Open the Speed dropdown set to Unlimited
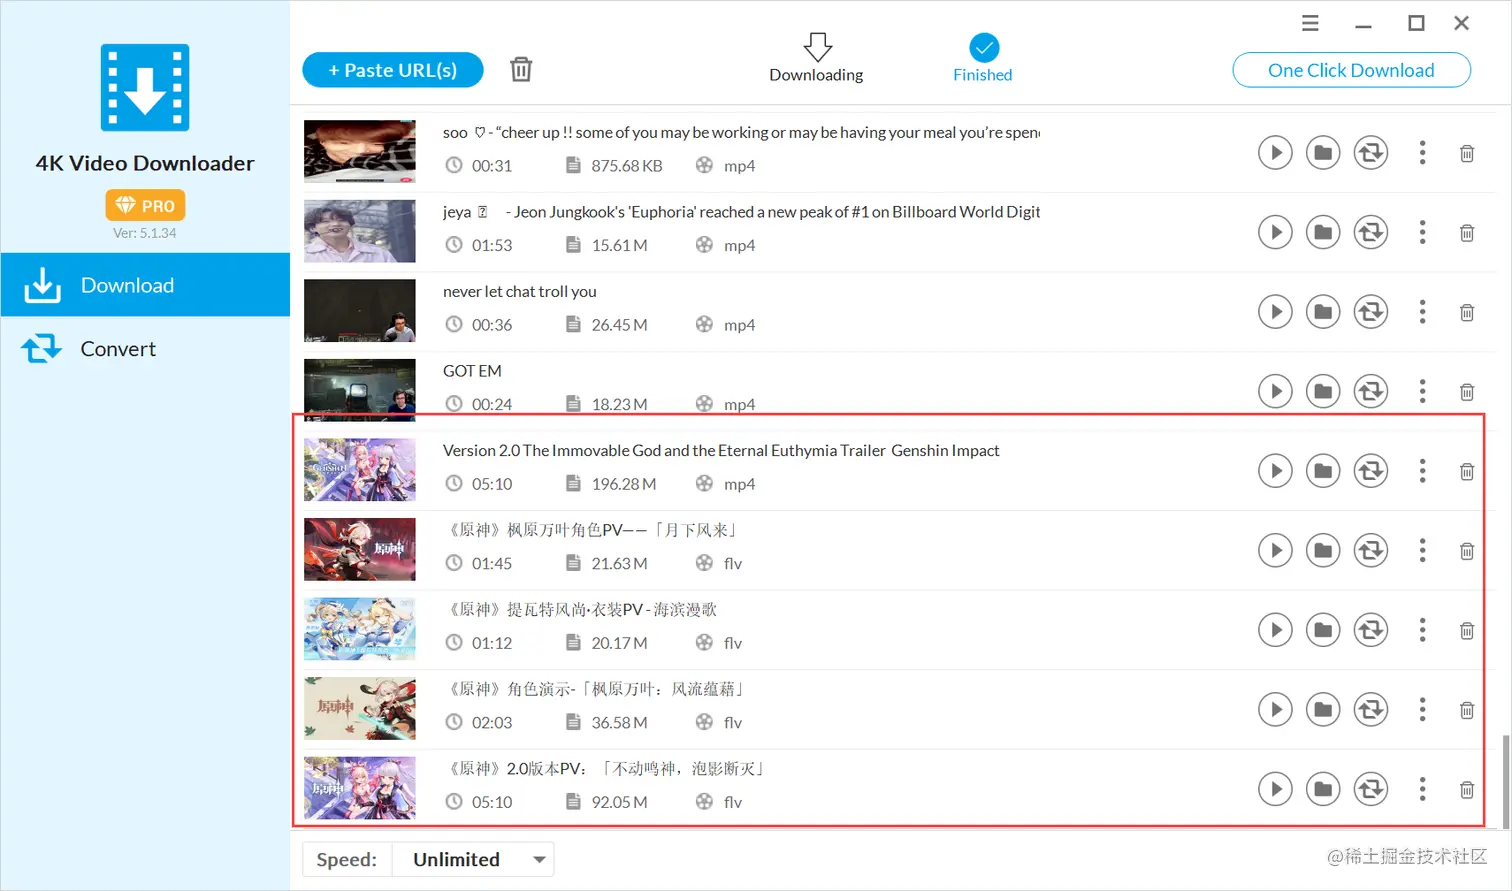The height and width of the screenshot is (891, 1512). tap(473, 859)
